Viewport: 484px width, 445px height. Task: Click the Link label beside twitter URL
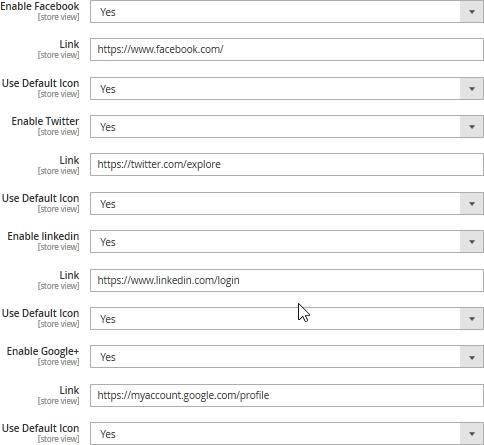pos(69,160)
